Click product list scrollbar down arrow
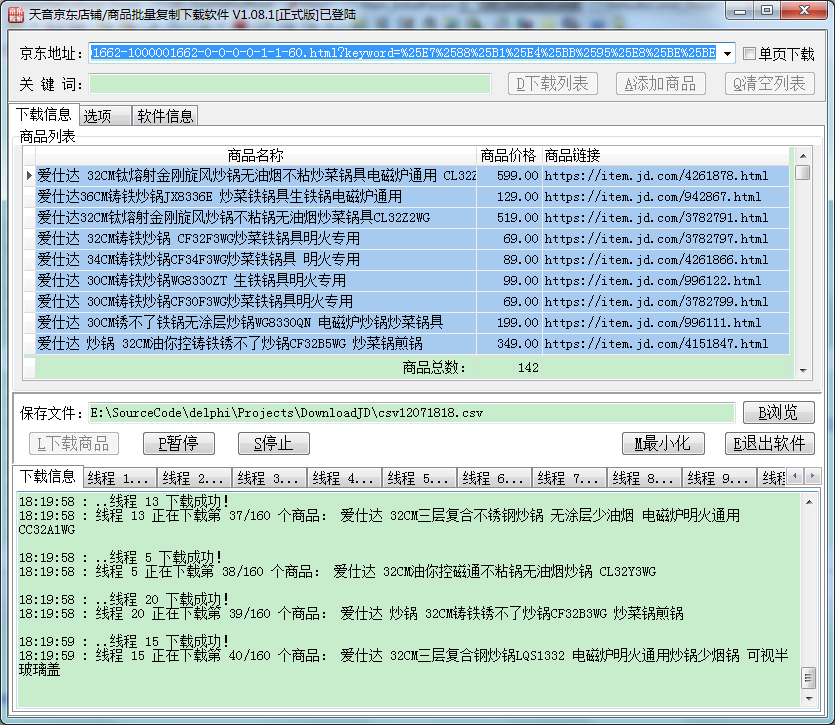 803,371
